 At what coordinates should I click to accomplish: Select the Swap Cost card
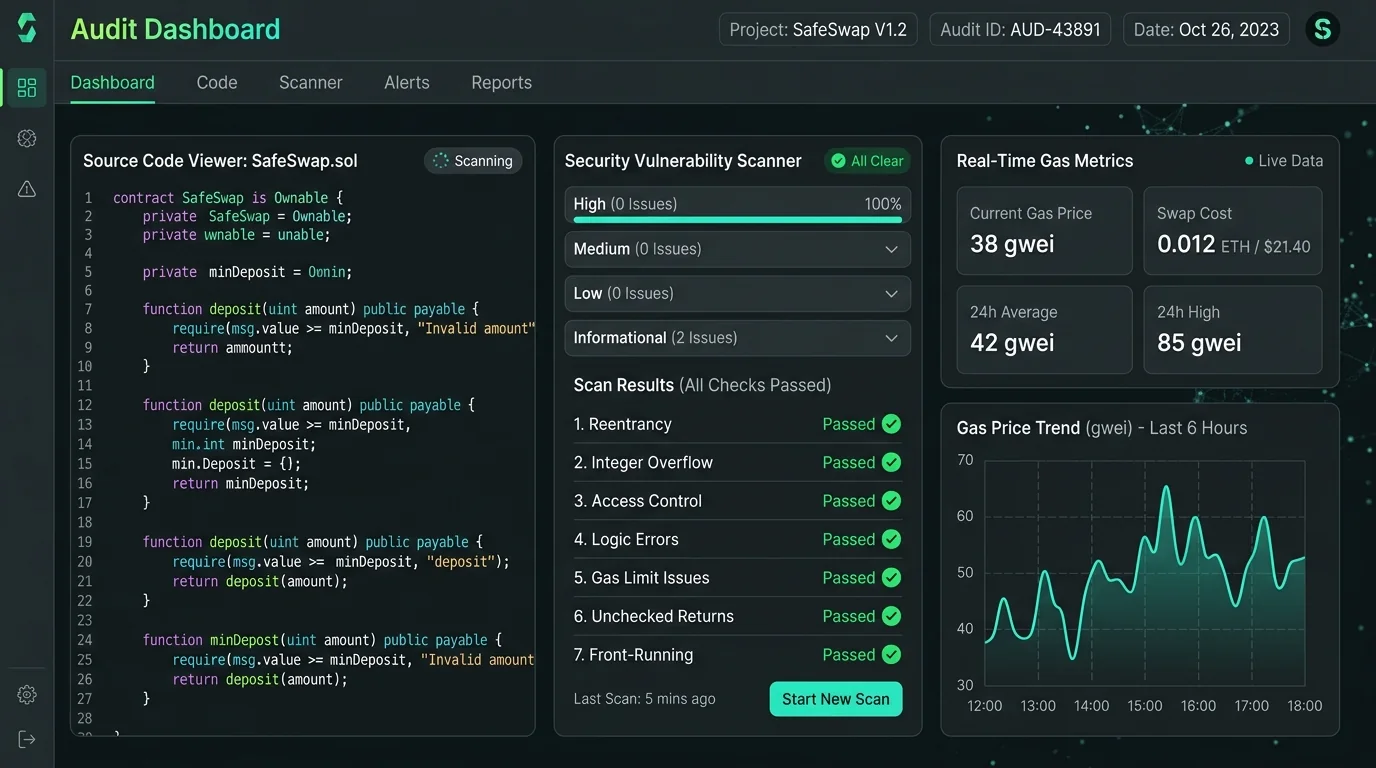click(1233, 231)
